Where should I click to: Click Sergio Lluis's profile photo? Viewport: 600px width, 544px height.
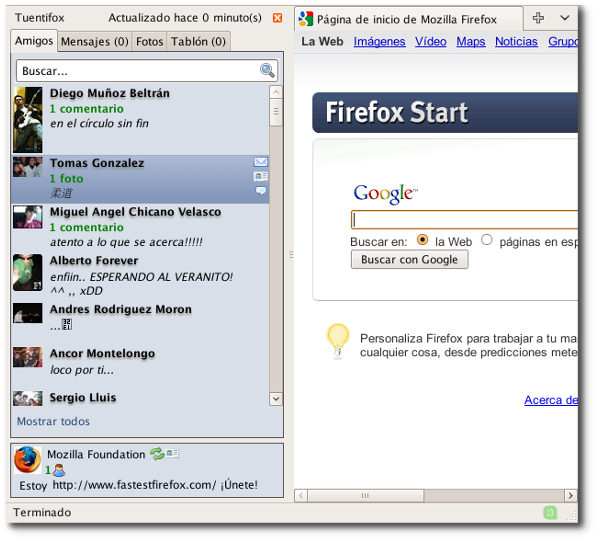(x=28, y=398)
